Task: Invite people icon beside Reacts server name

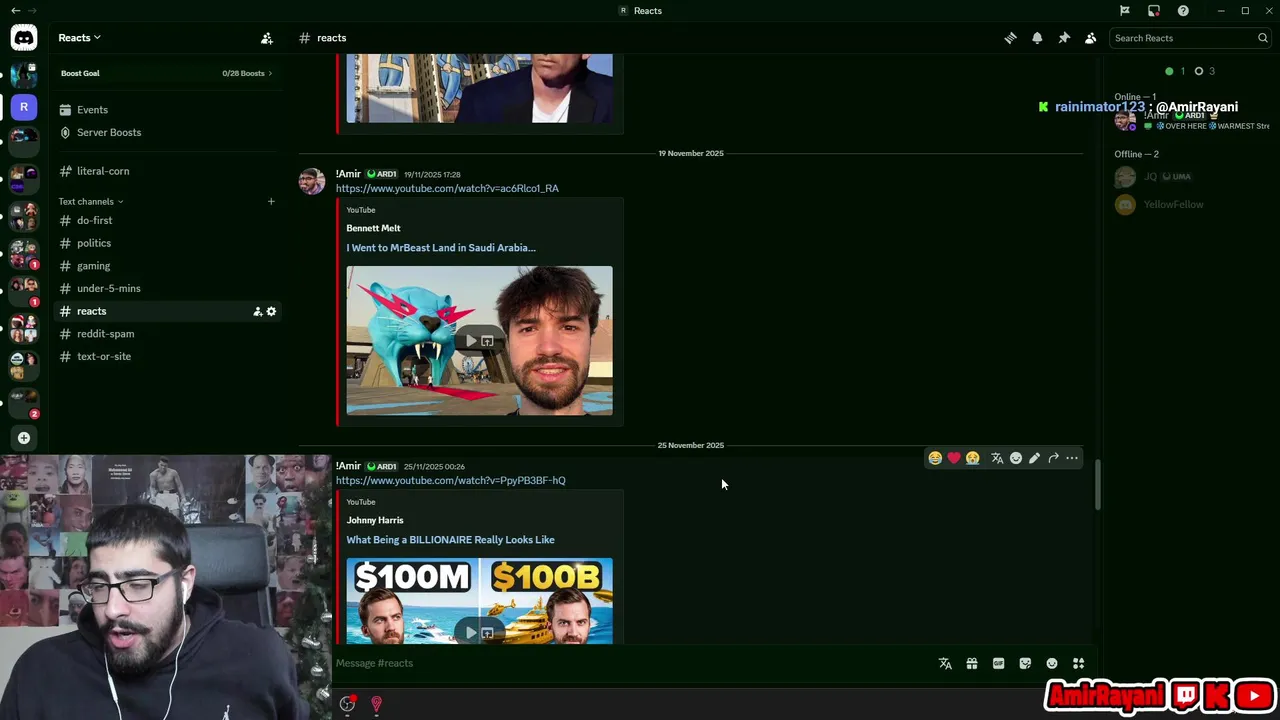Action: tap(267, 38)
